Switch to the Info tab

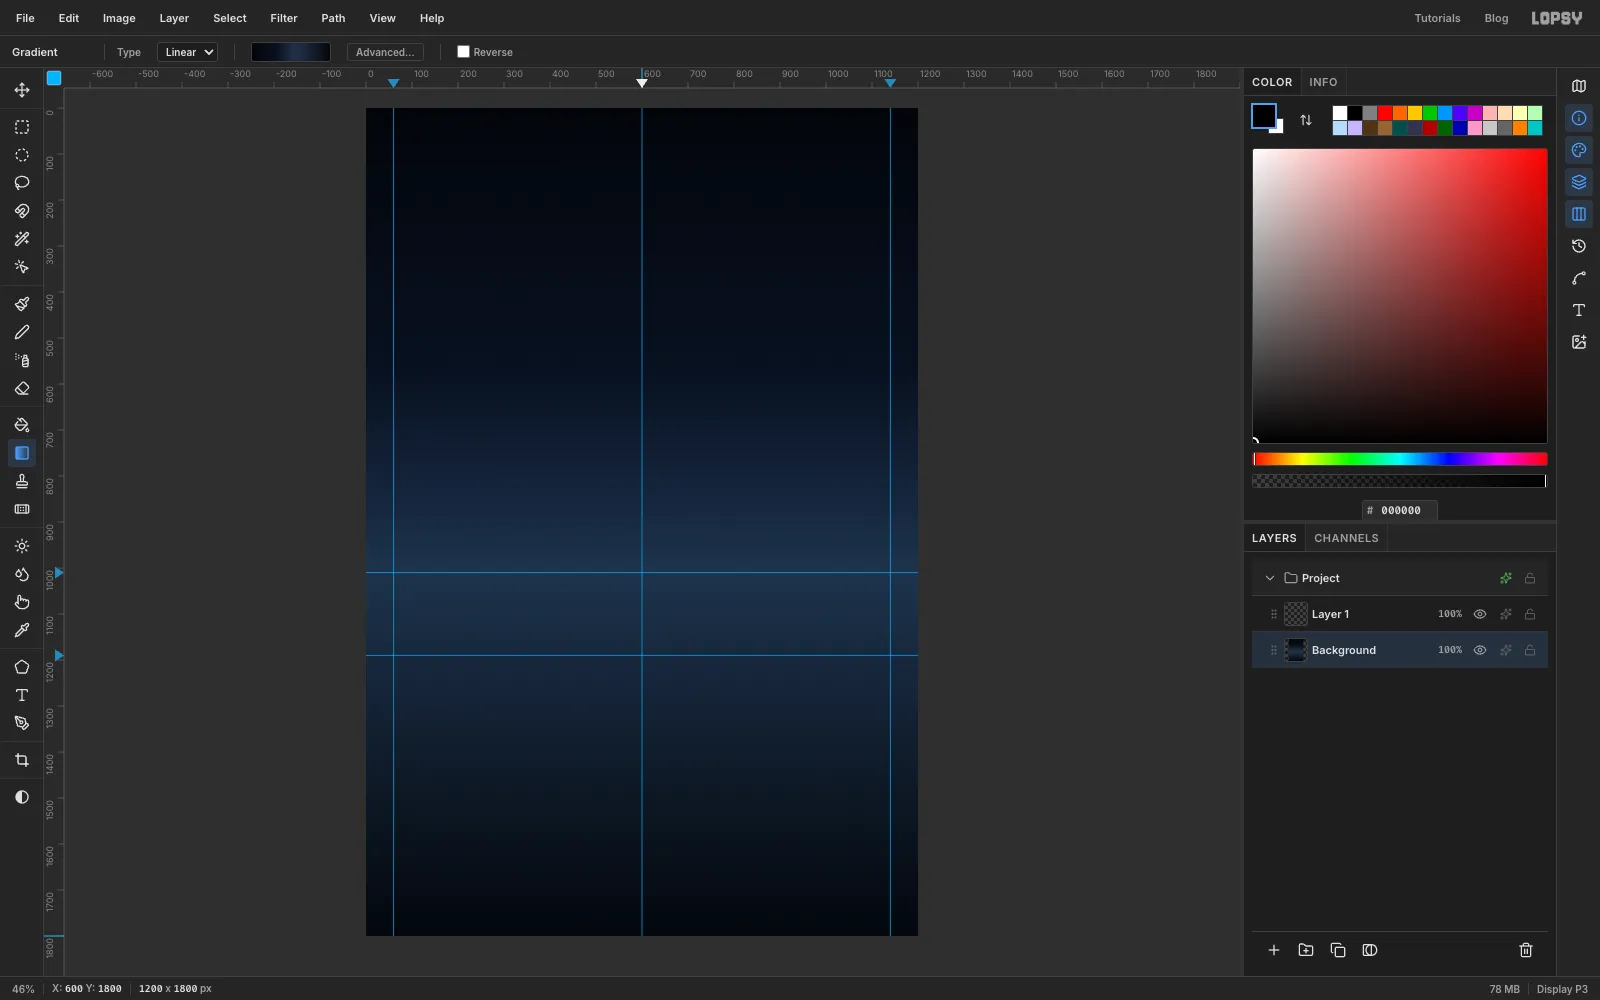coord(1323,82)
